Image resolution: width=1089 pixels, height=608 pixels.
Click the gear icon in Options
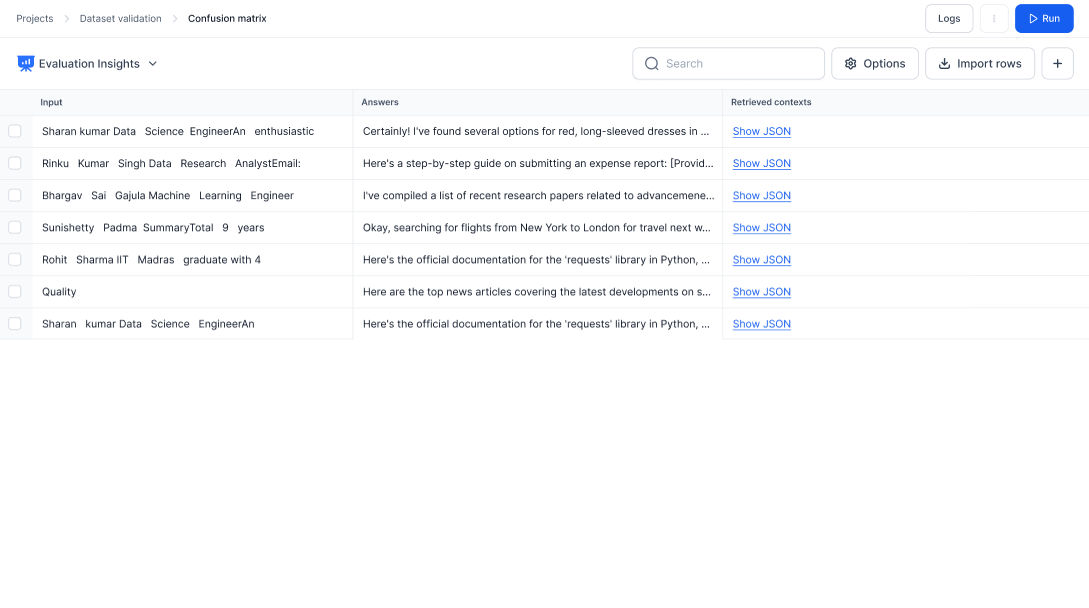point(851,64)
